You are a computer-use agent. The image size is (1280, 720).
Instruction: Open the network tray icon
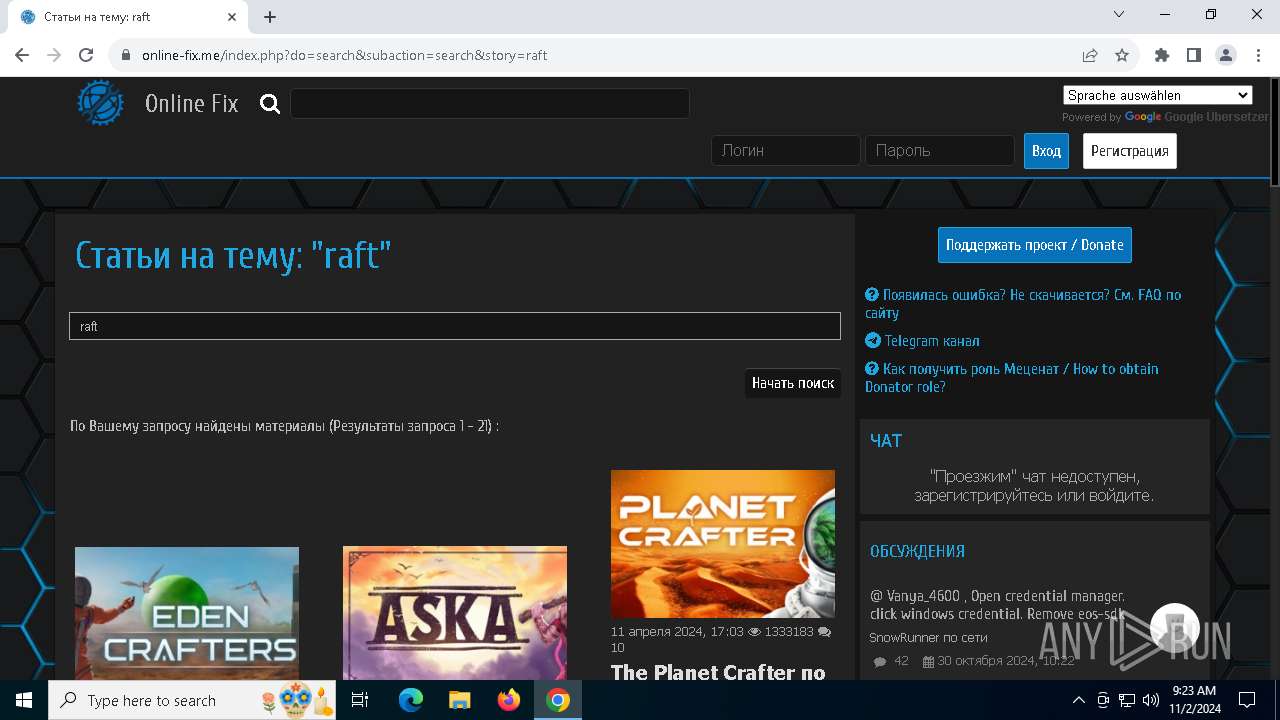[1127, 700]
